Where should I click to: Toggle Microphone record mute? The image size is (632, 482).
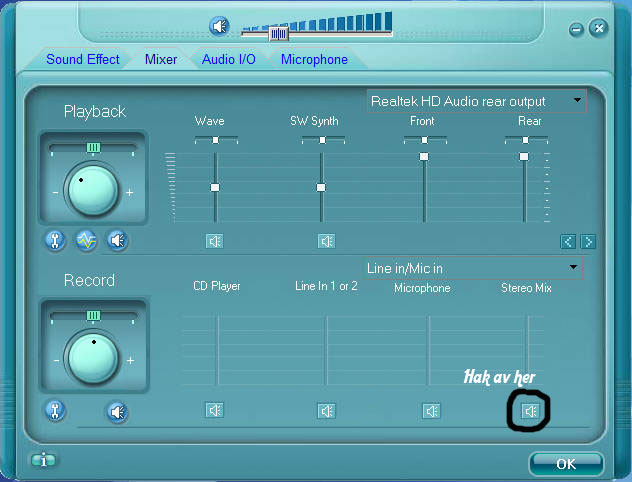coord(431,411)
